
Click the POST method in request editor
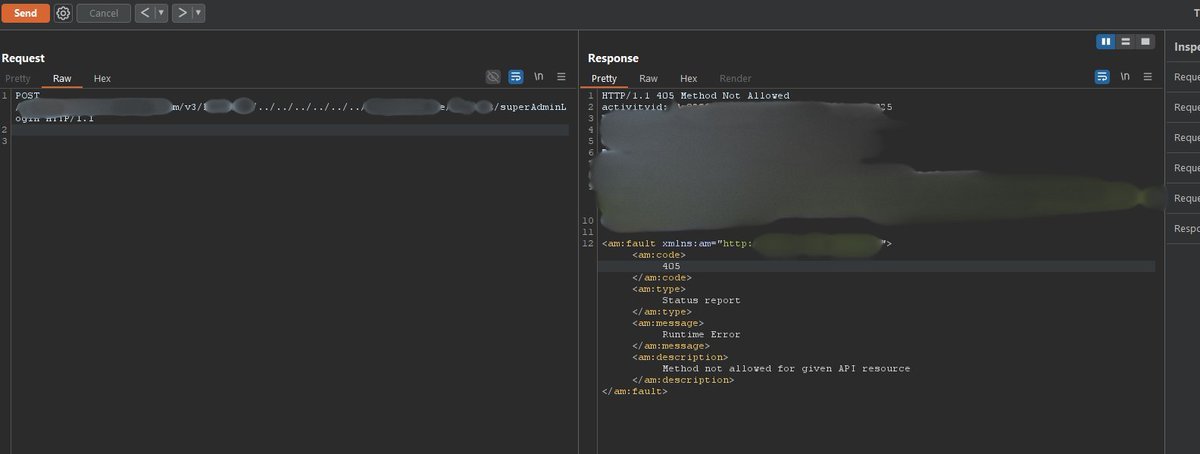tap(28, 96)
